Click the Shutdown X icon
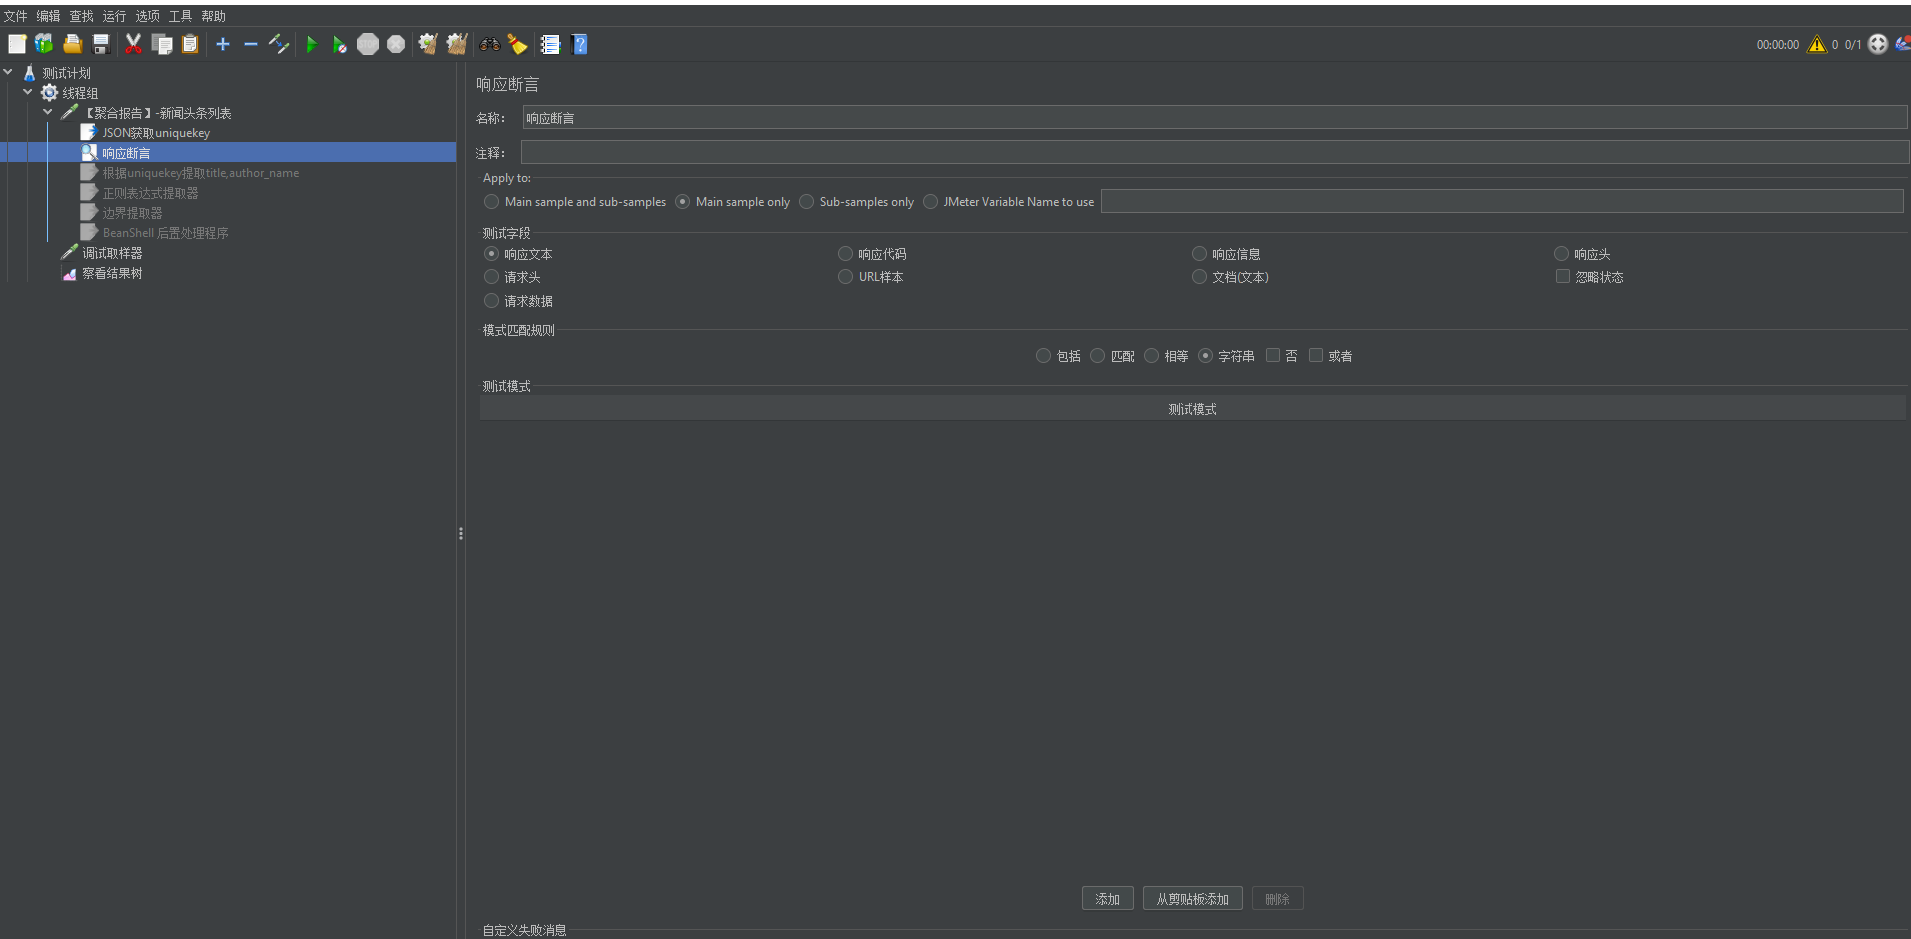Image resolution: width=1911 pixels, height=939 pixels. click(x=396, y=44)
